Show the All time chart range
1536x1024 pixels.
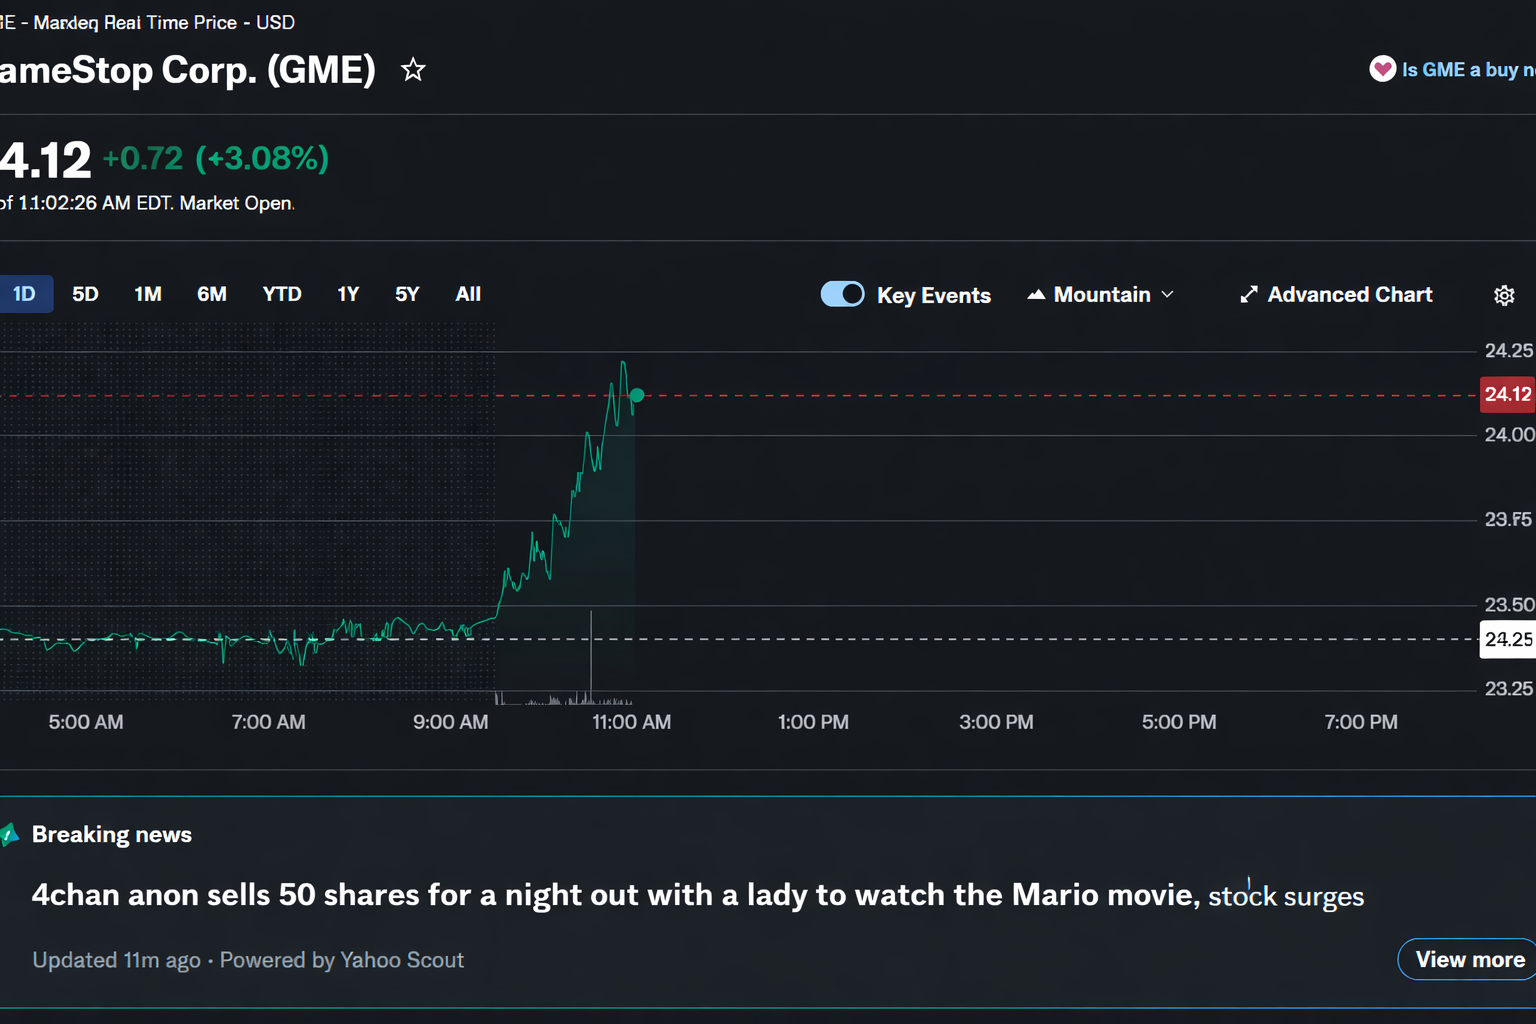(x=468, y=294)
